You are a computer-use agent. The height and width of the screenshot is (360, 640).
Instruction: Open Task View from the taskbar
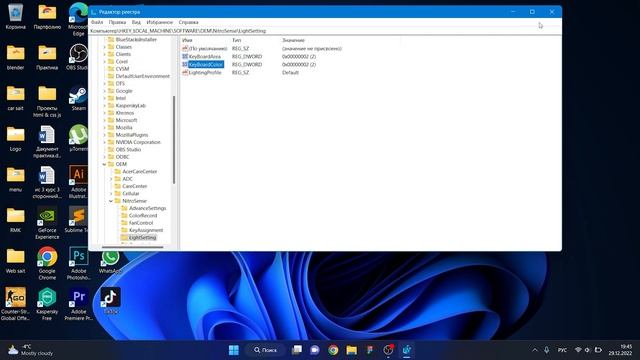[297, 350]
